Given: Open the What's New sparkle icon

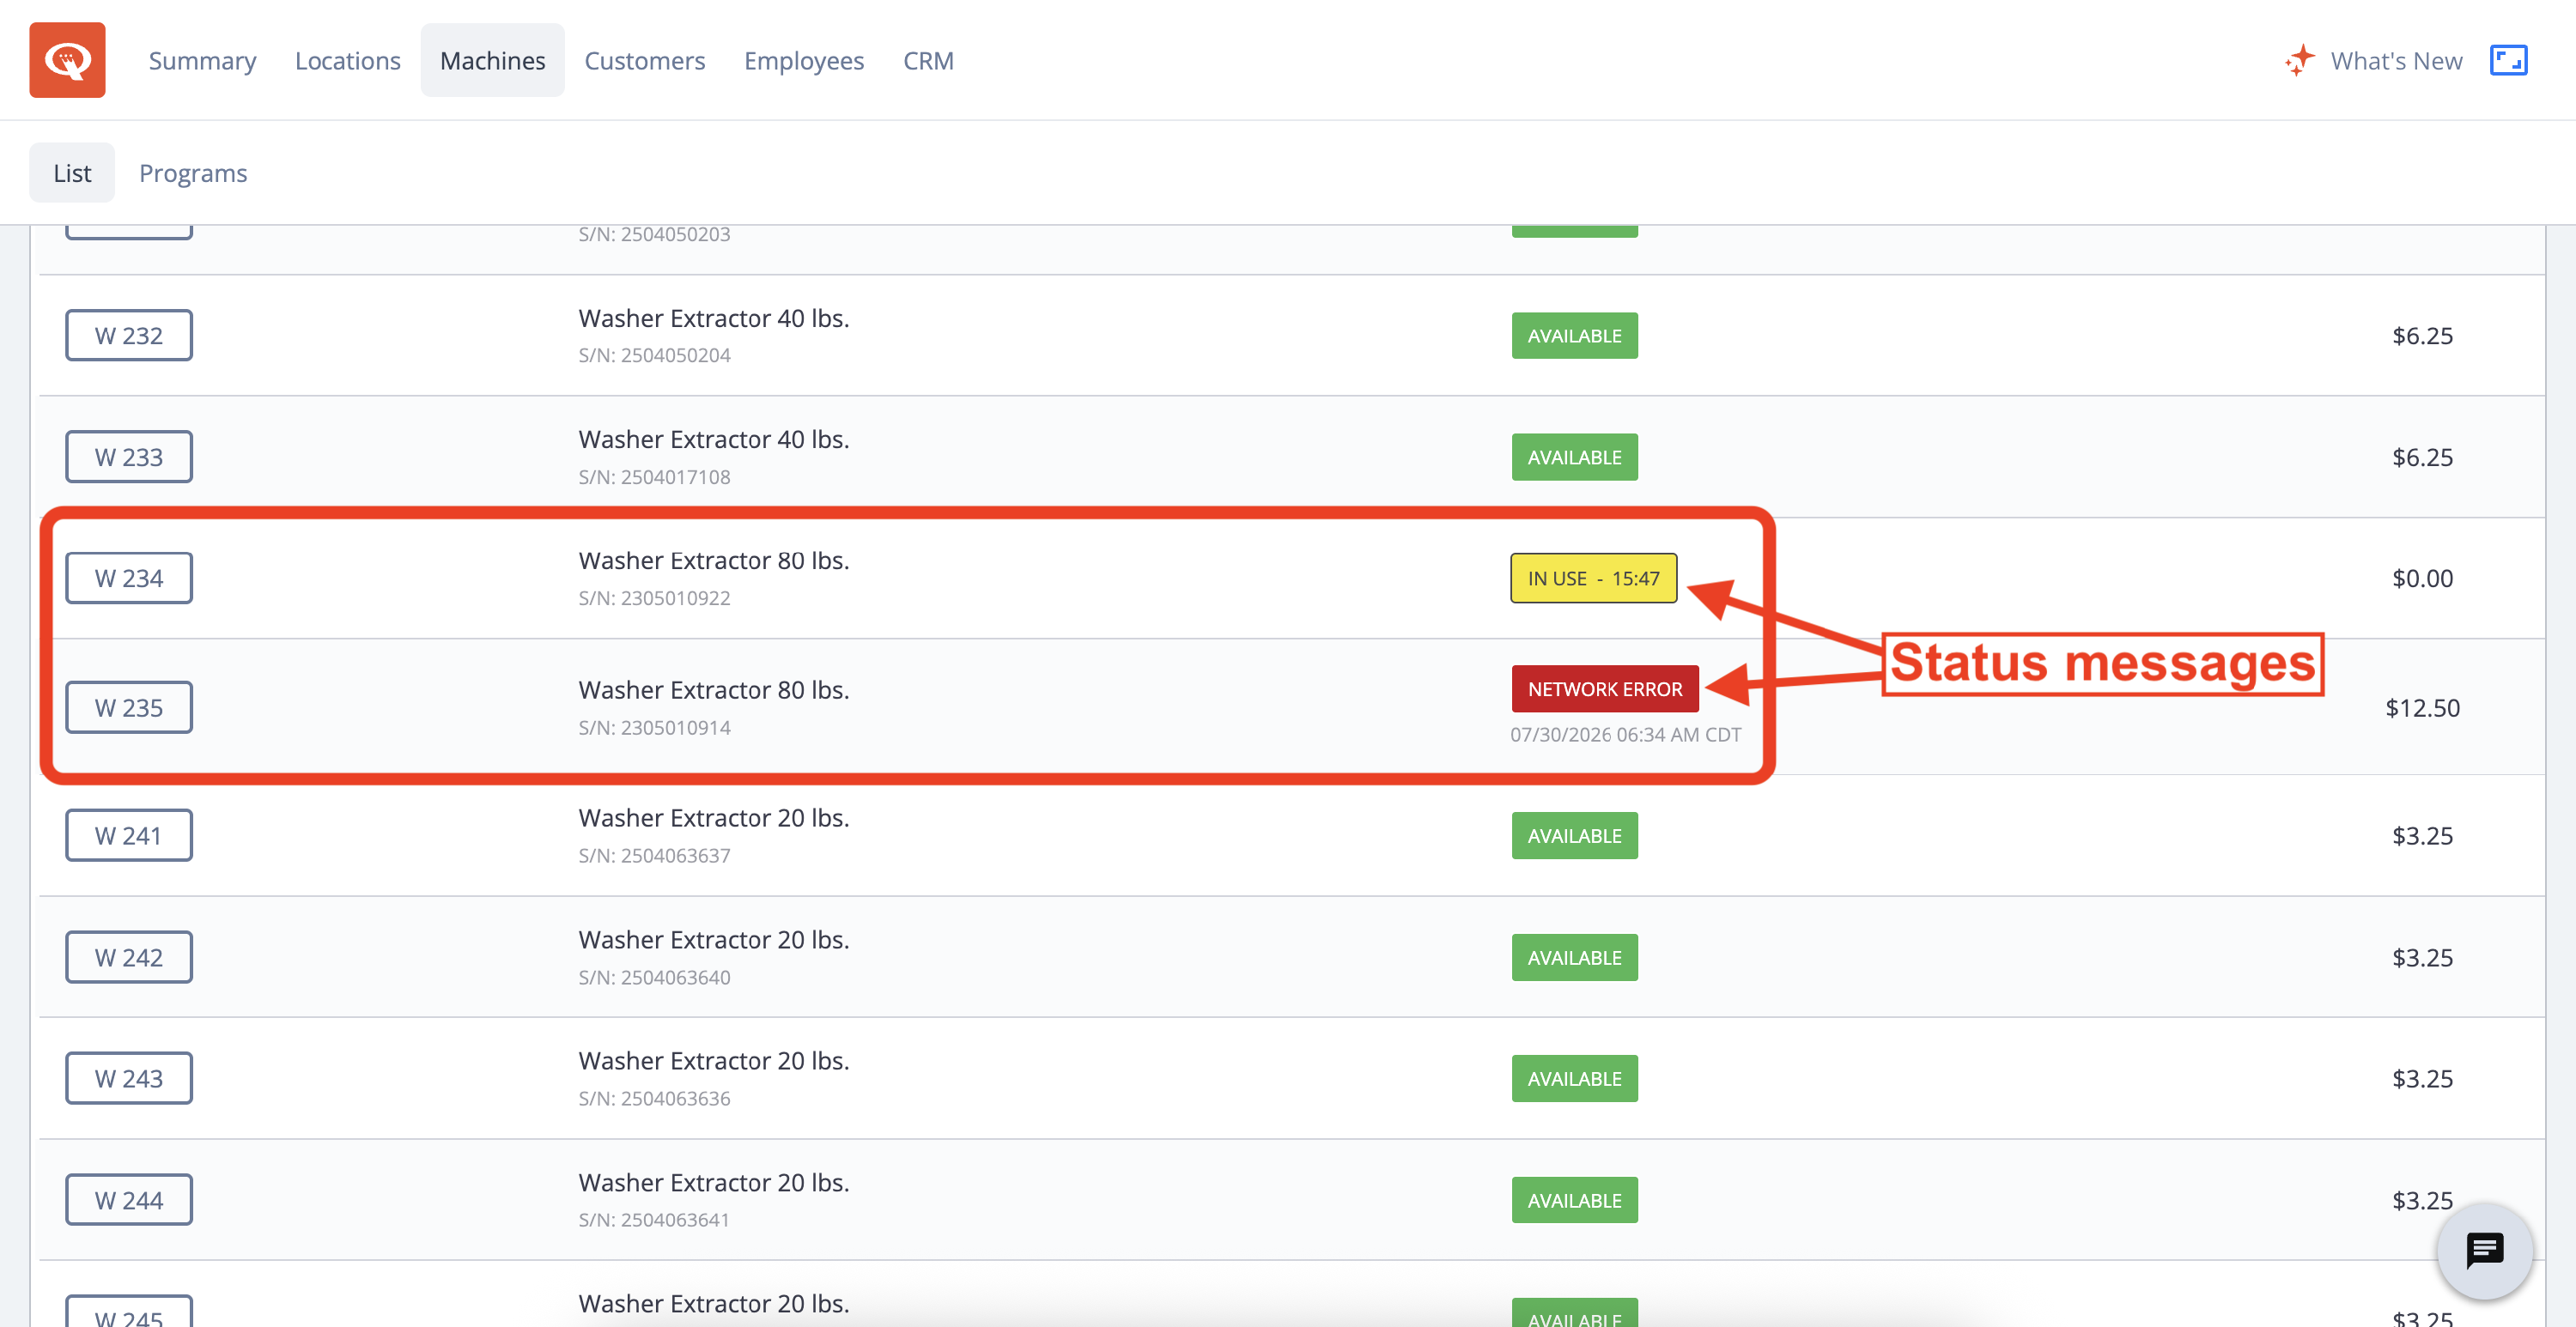Looking at the screenshot, I should pyautogui.click(x=2299, y=61).
